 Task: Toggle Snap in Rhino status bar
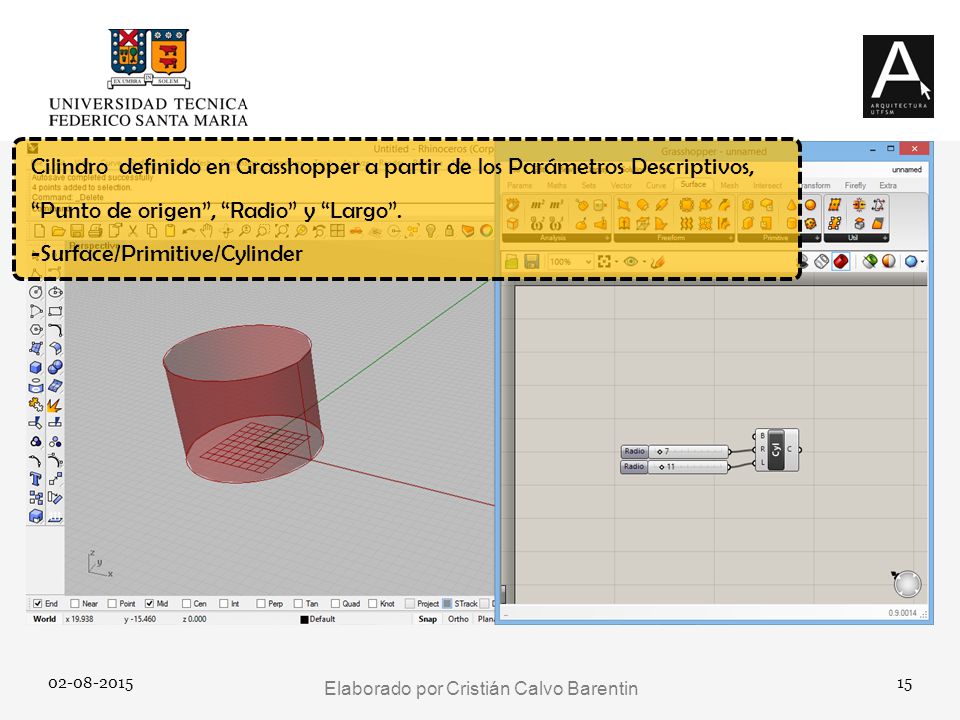[x=427, y=619]
